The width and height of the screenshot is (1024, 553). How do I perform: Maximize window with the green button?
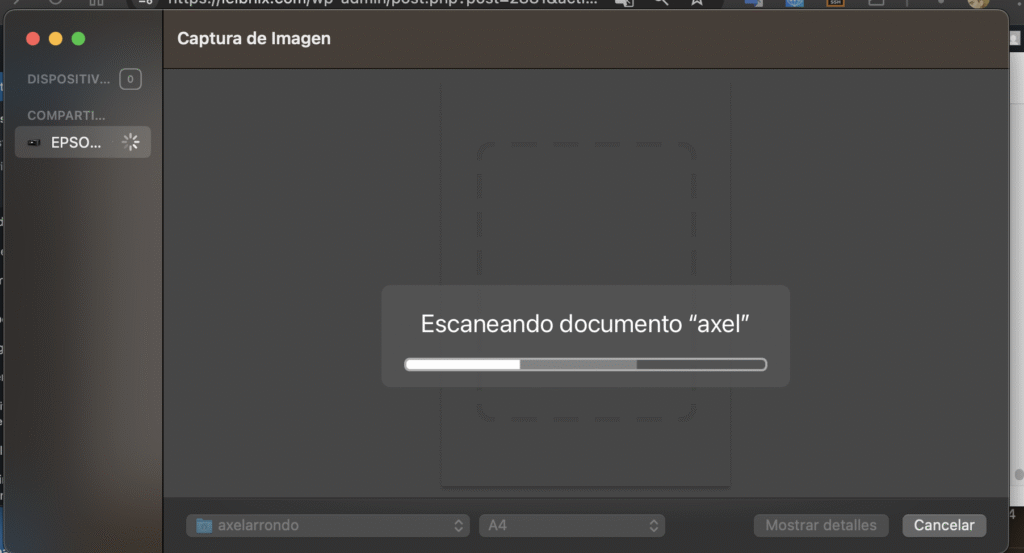pyautogui.click(x=78, y=39)
